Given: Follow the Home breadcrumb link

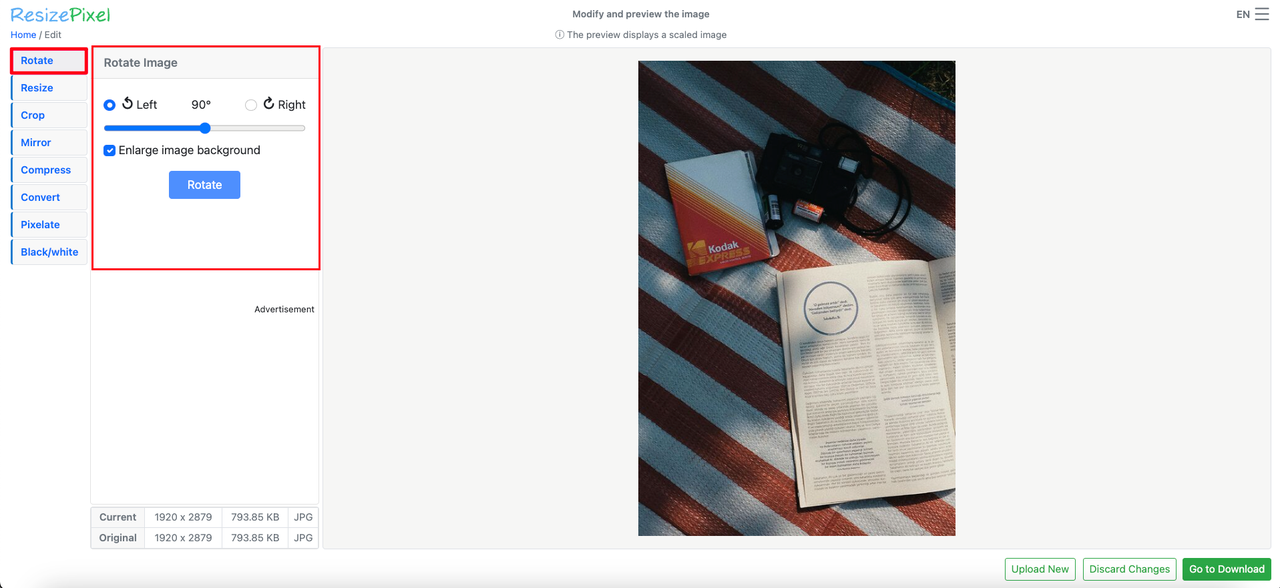Looking at the screenshot, I should point(23,35).
